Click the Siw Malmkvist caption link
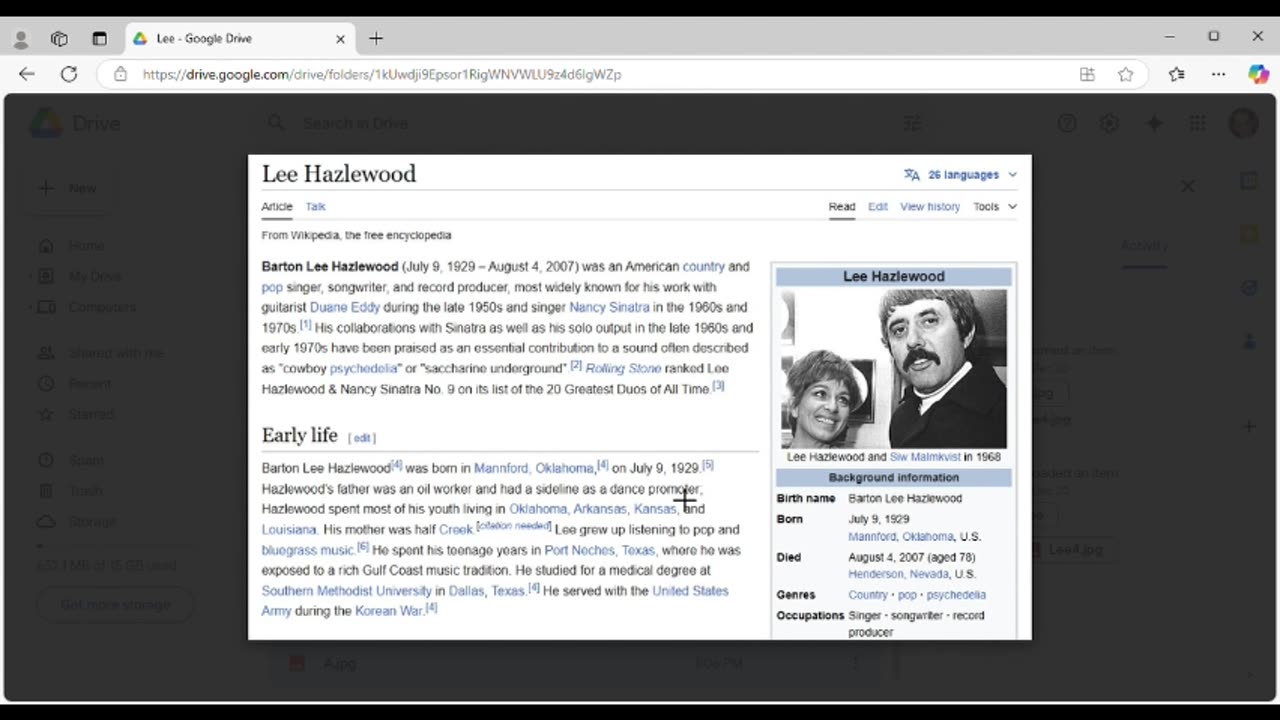Image resolution: width=1280 pixels, height=720 pixels. [x=925, y=457]
